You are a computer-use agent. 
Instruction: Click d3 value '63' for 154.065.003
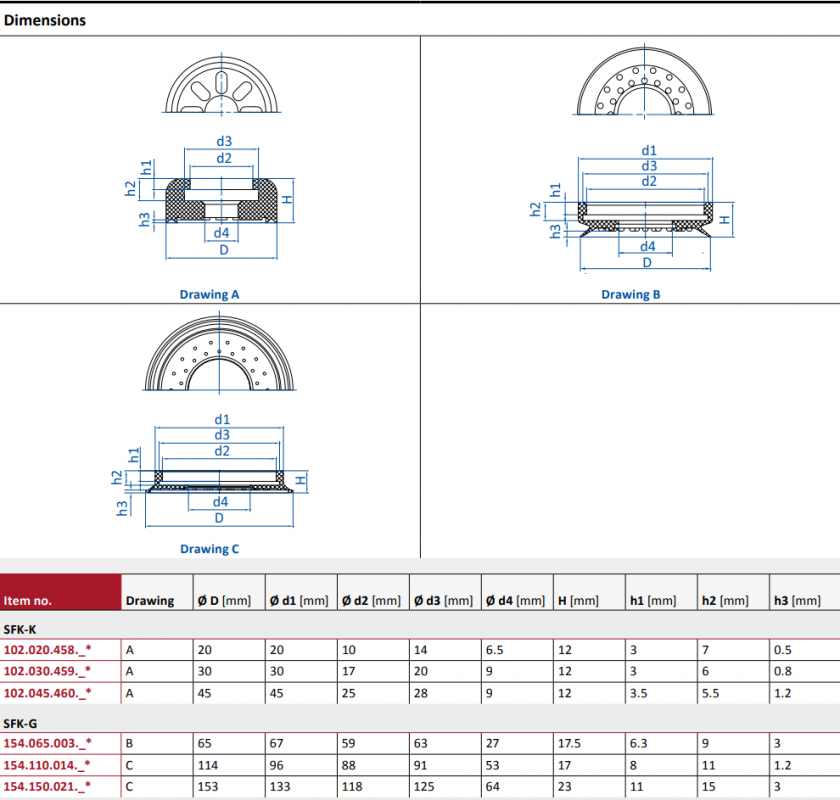421,744
